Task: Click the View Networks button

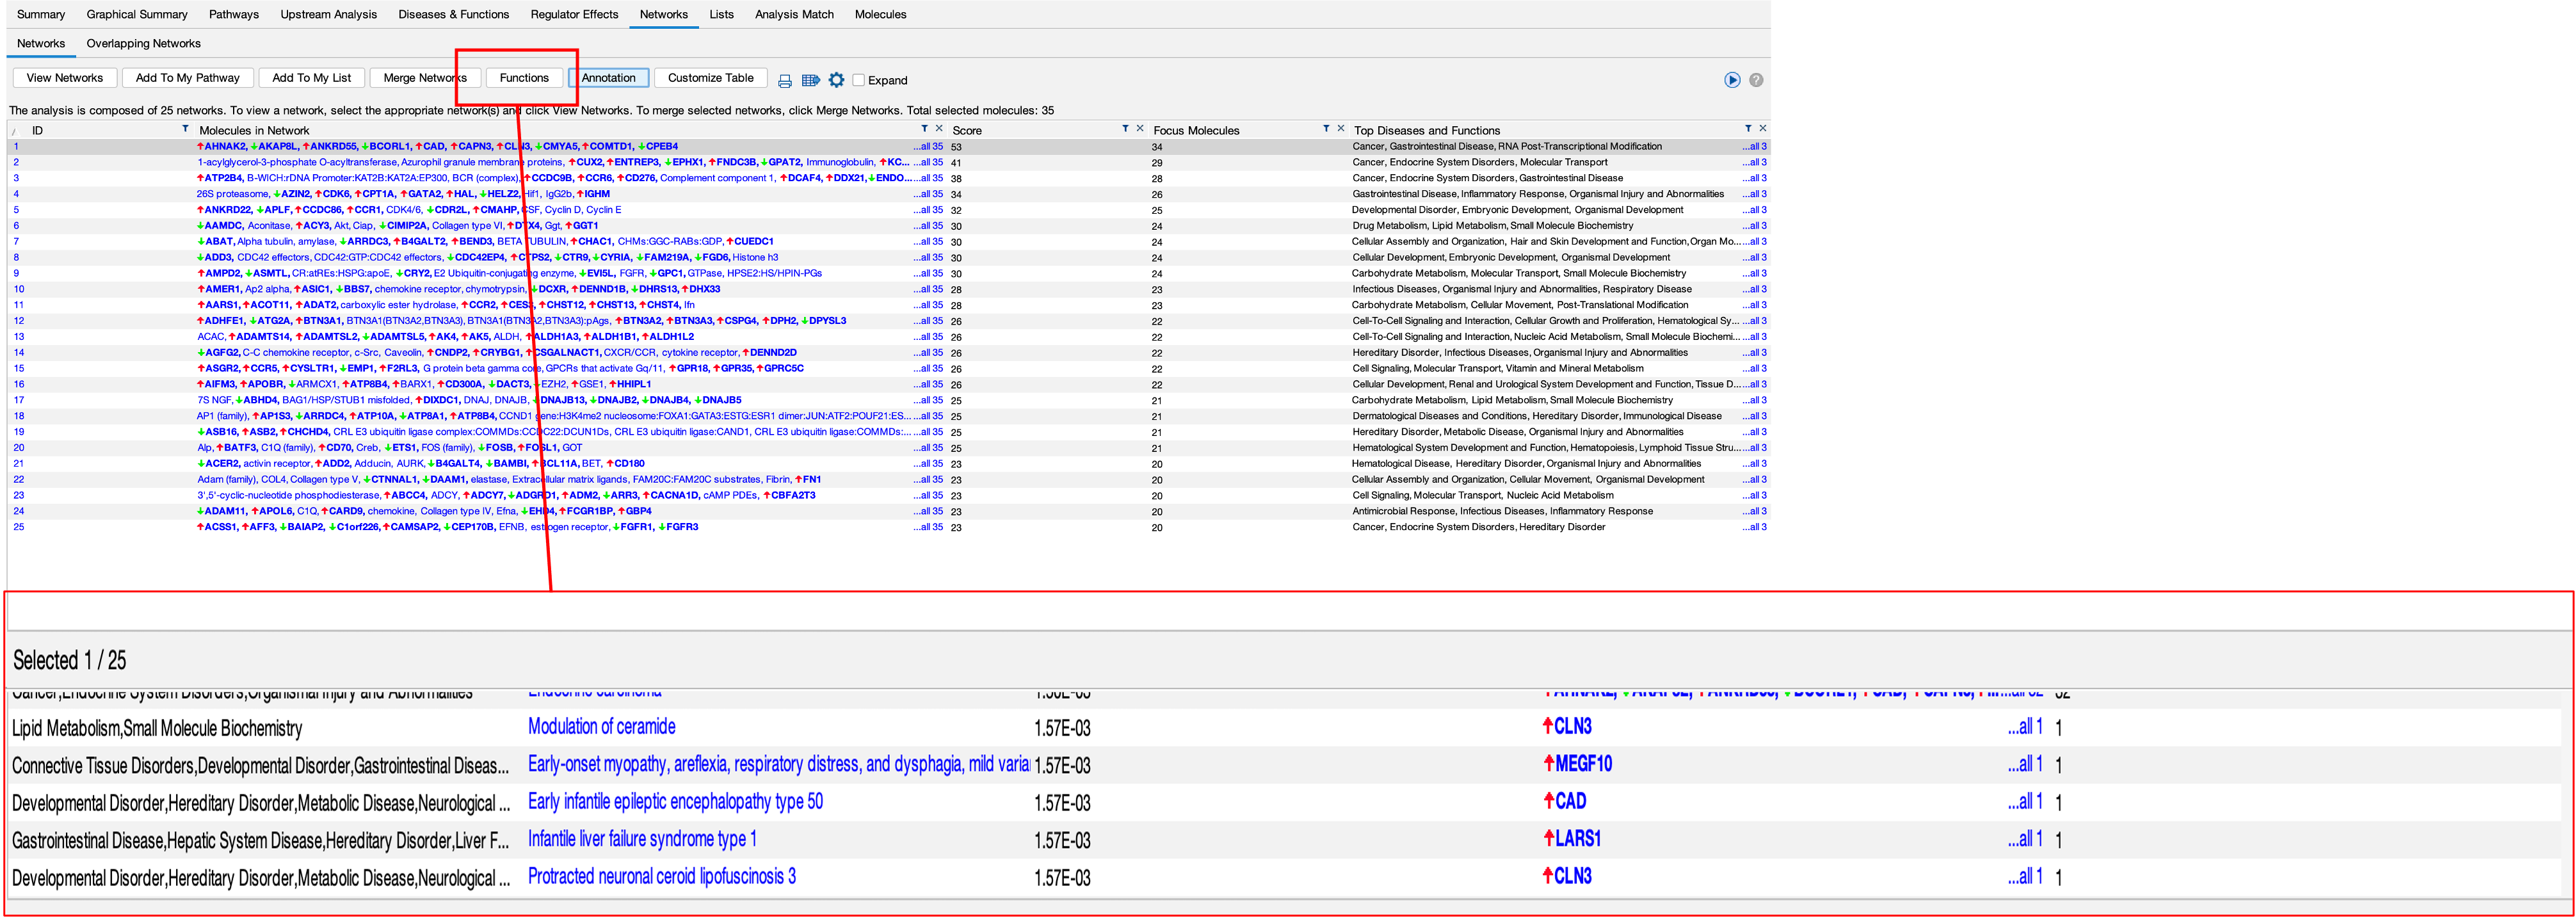Action: 65,78
